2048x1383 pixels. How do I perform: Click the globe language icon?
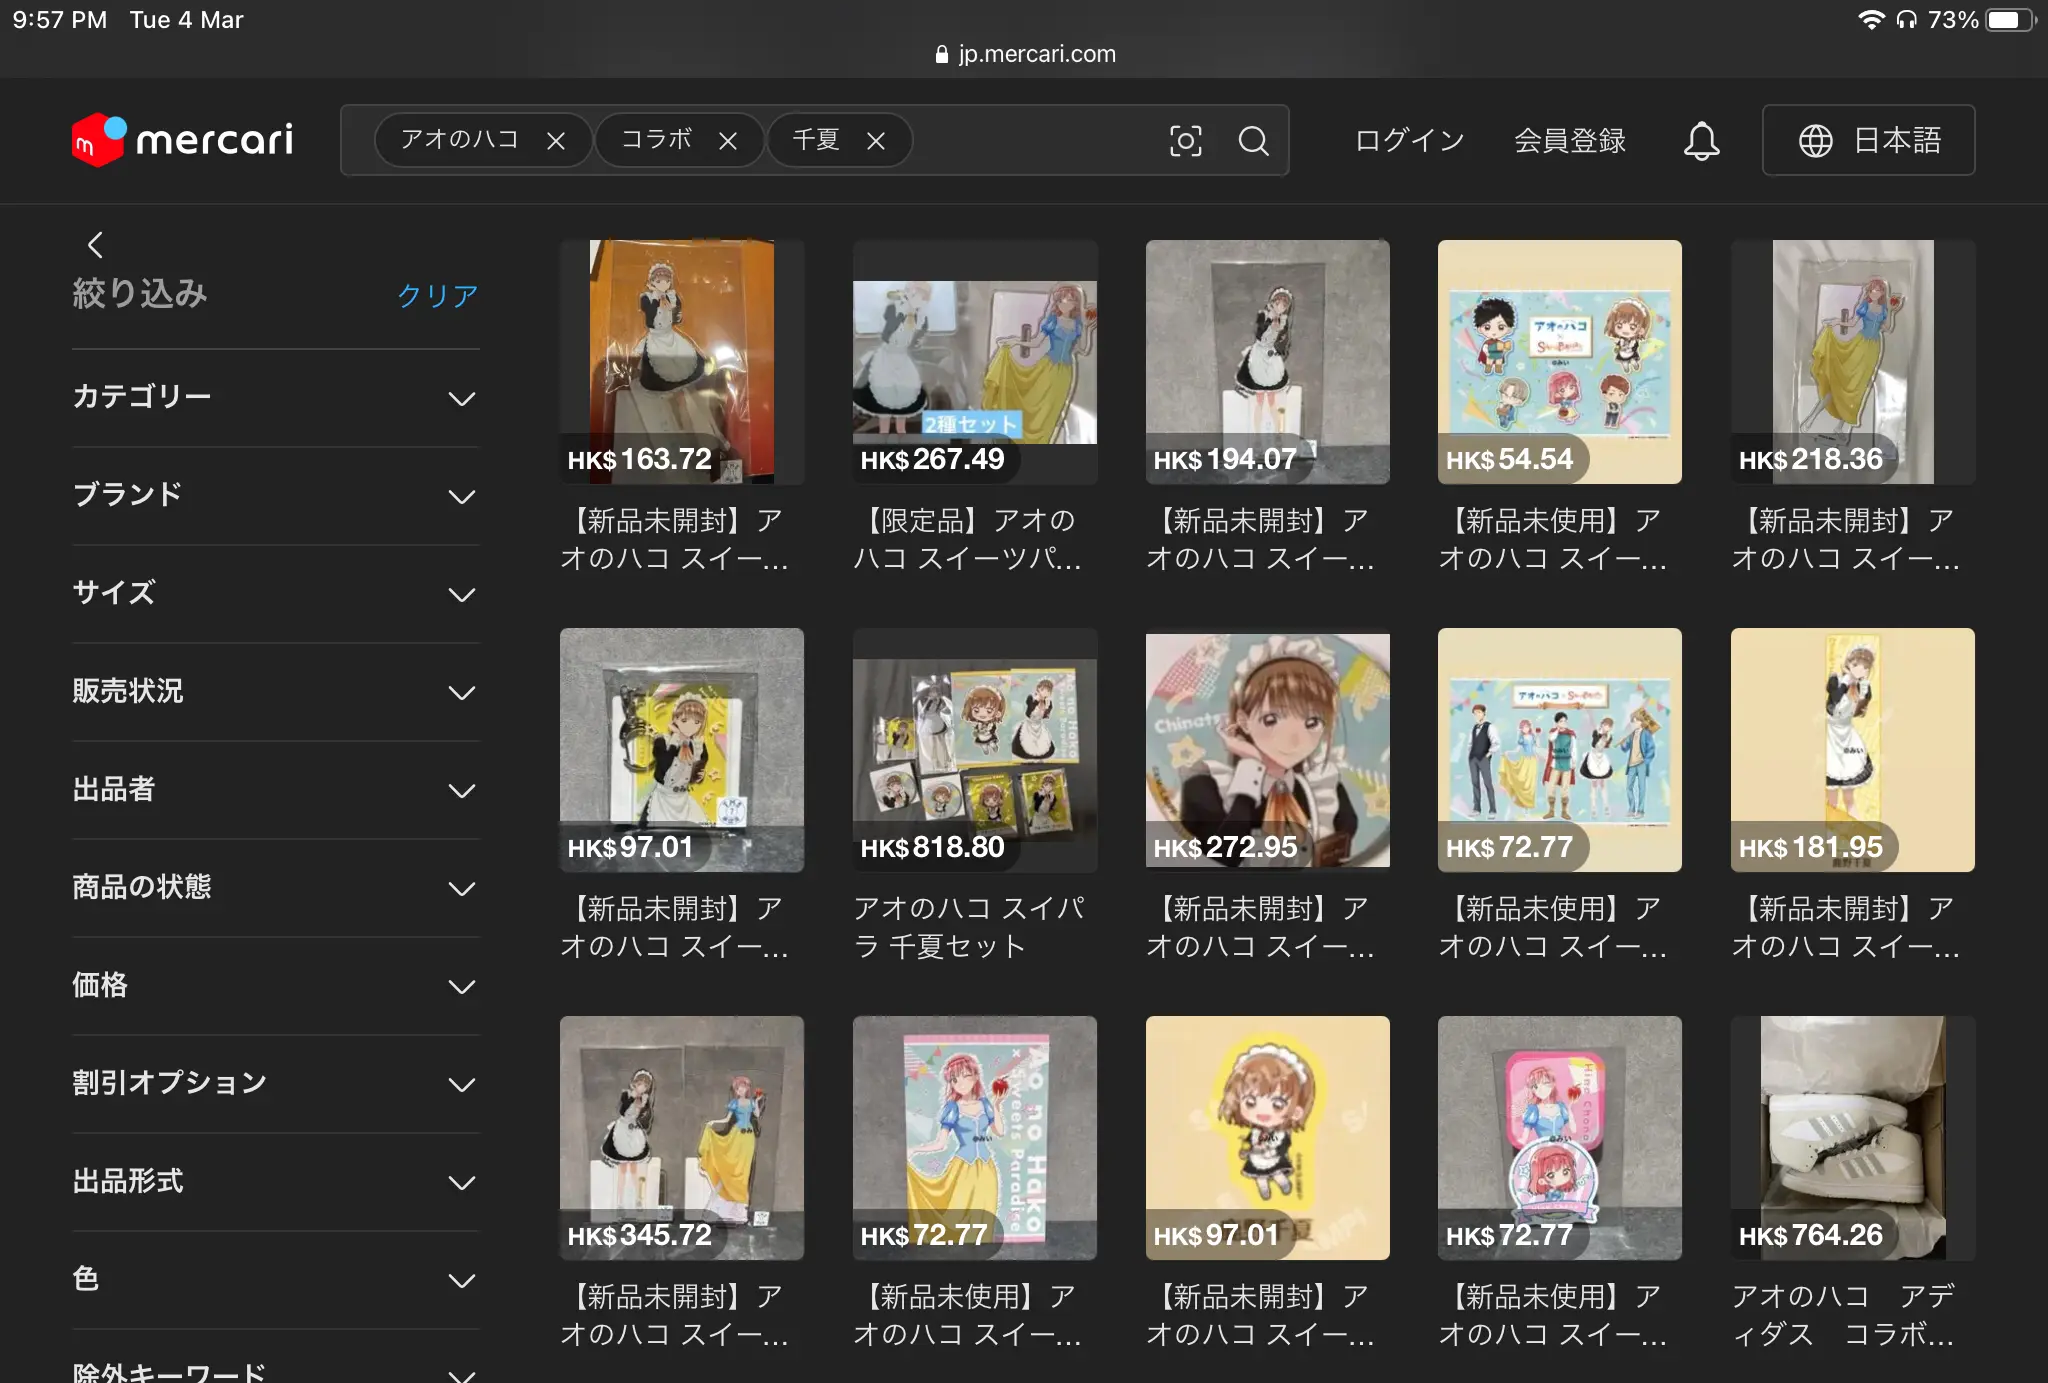point(1816,141)
